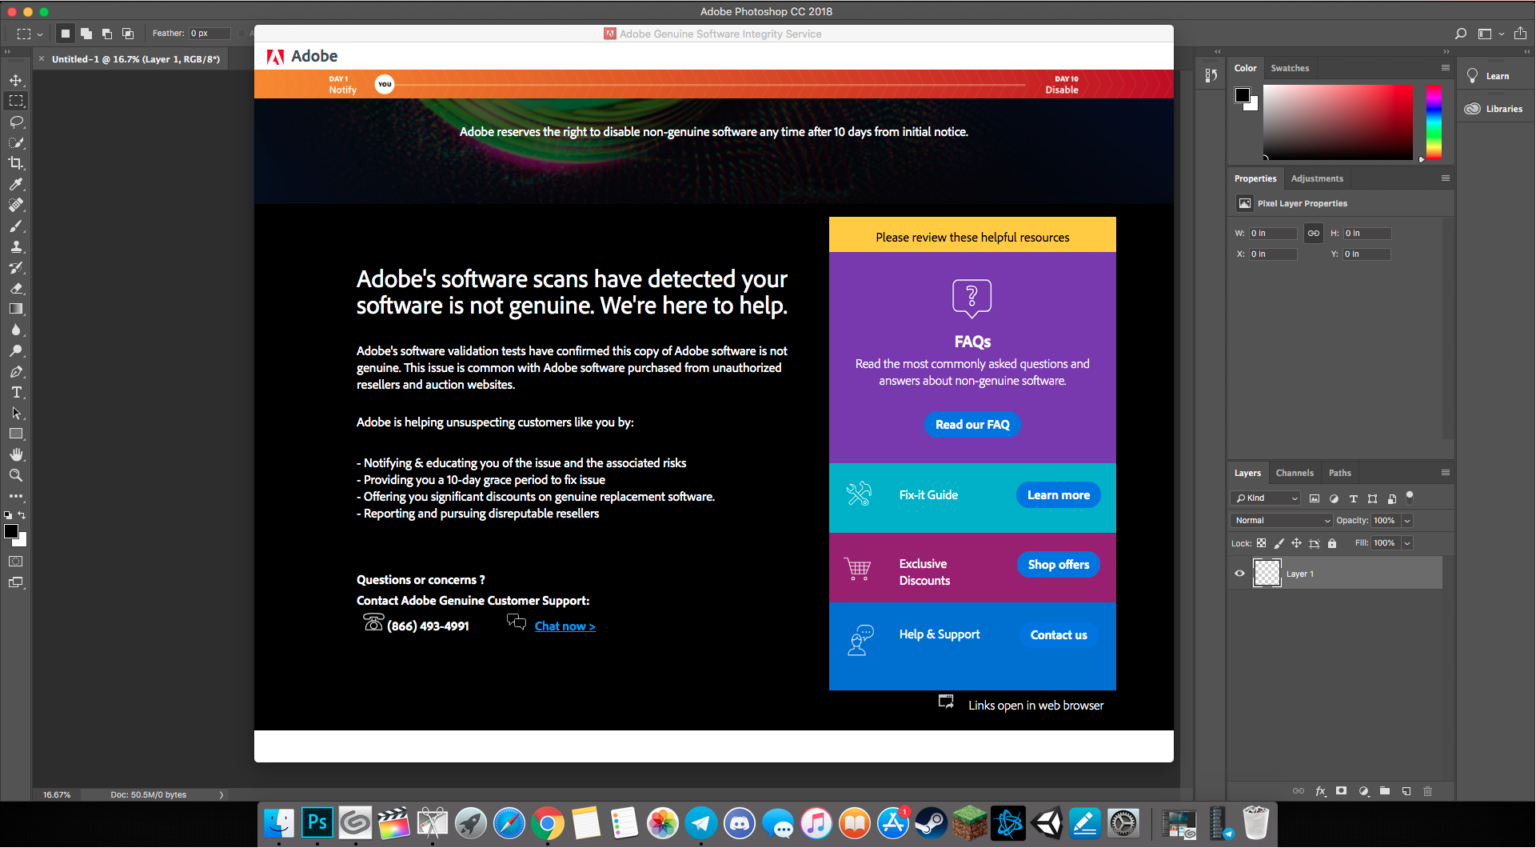
Task: Open the Normal blend mode dropdown
Action: 1282,520
